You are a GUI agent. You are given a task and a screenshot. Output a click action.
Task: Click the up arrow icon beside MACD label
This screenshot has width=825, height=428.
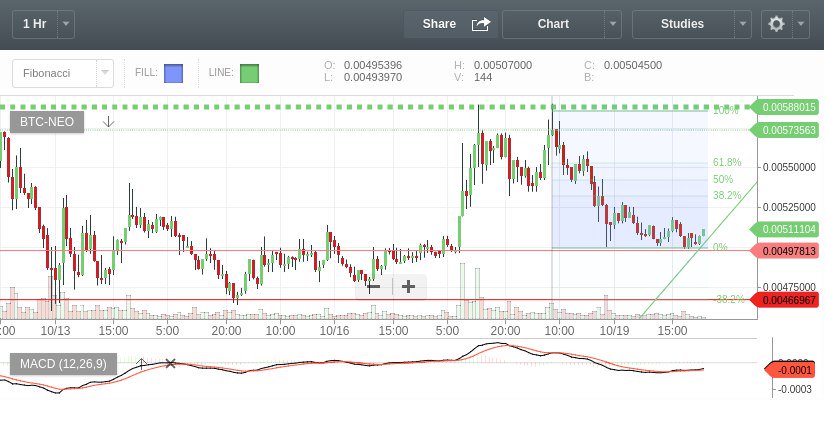(x=142, y=363)
